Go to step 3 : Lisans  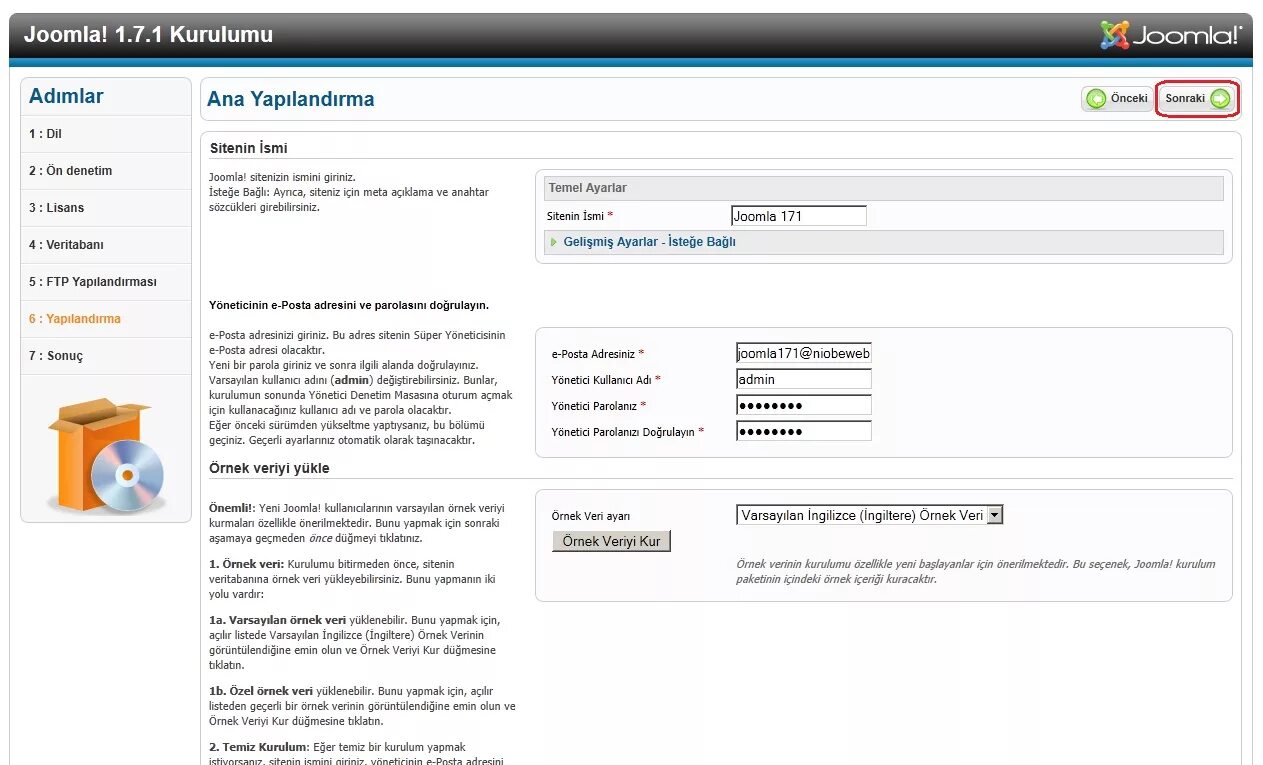pyautogui.click(x=105, y=208)
